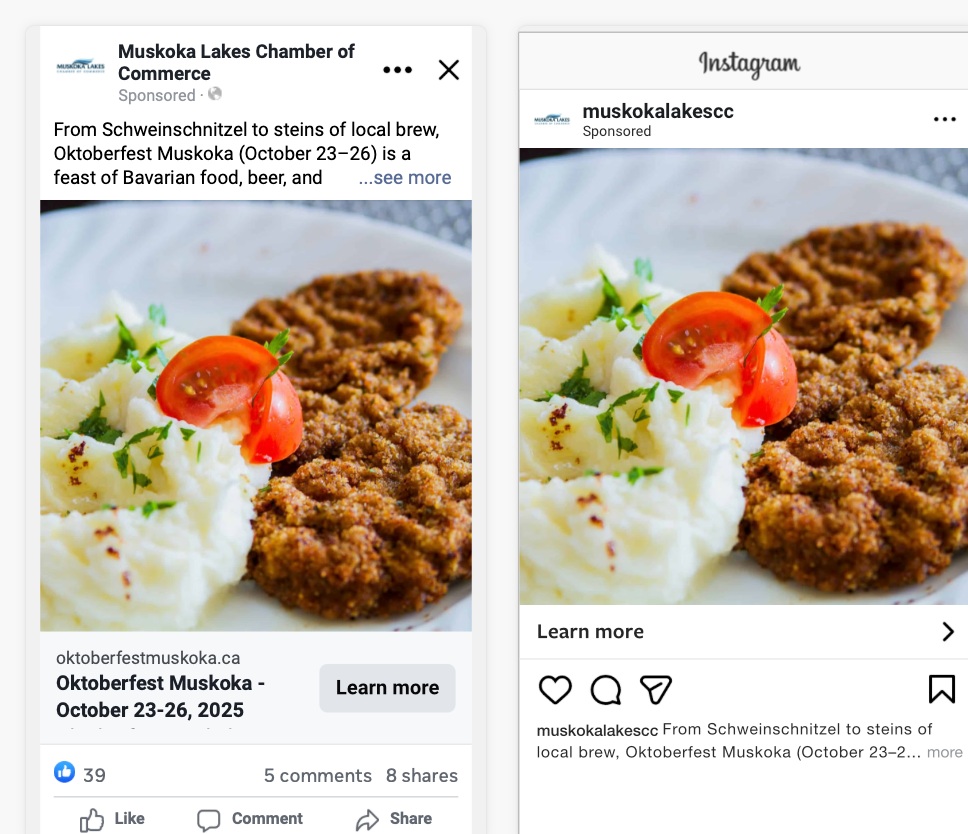Expand Facebook ad text with see more

(405, 178)
